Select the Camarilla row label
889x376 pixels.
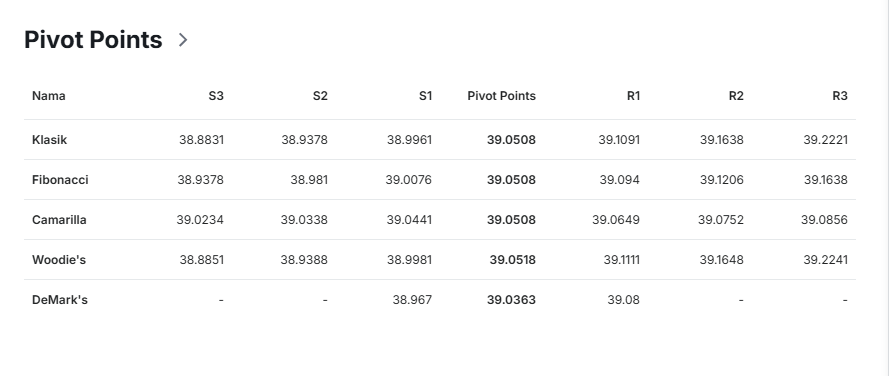pyautogui.click(x=59, y=219)
